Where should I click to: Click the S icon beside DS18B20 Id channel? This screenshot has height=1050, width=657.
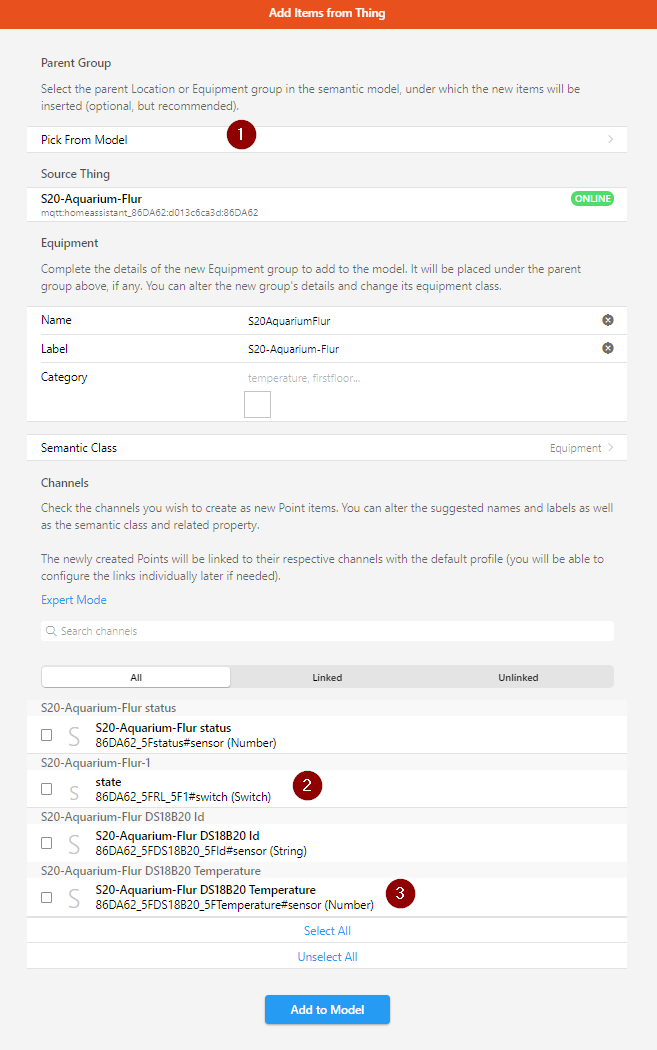point(73,844)
